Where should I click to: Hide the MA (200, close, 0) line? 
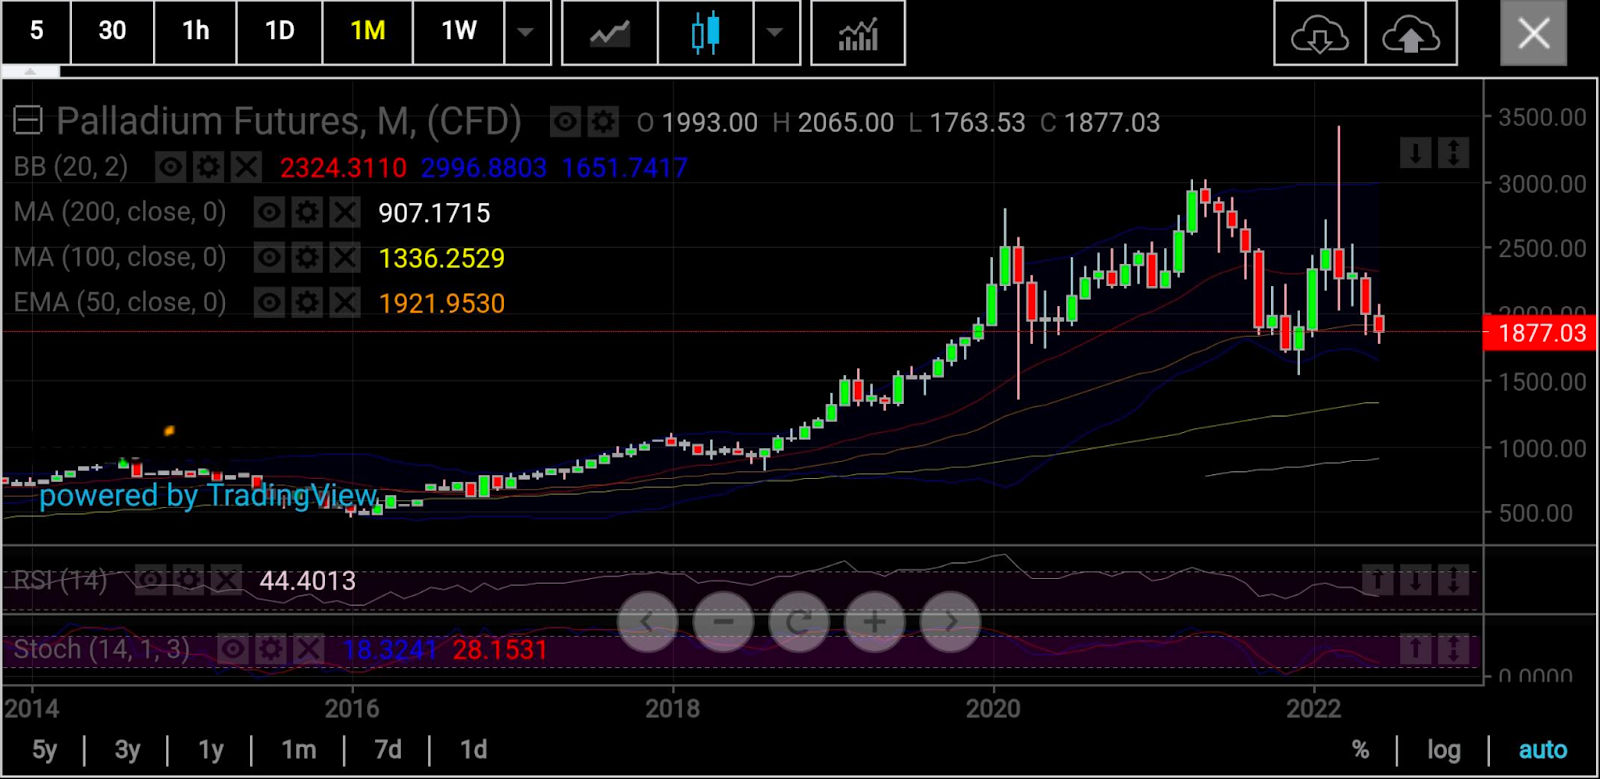(269, 212)
